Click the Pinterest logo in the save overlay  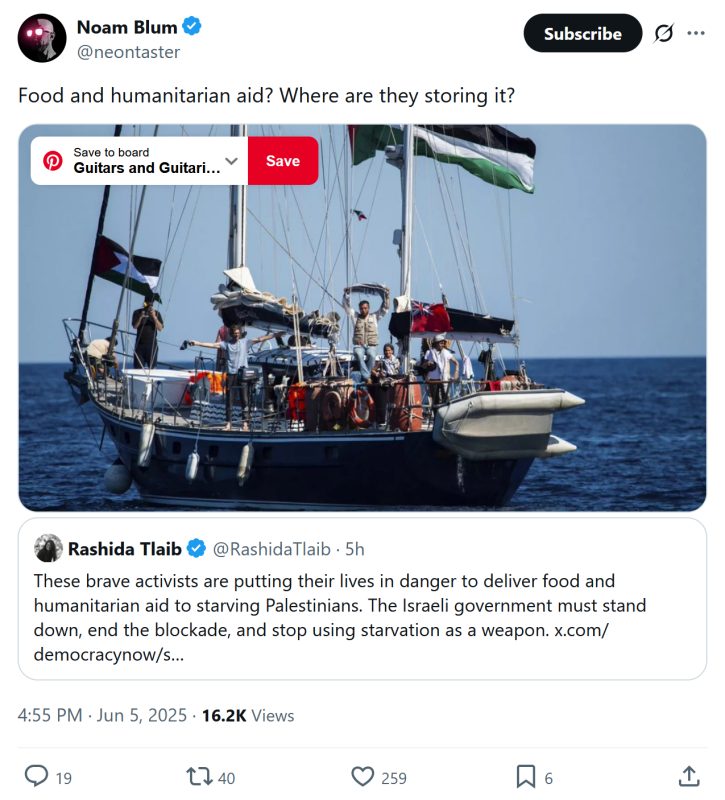(x=50, y=160)
